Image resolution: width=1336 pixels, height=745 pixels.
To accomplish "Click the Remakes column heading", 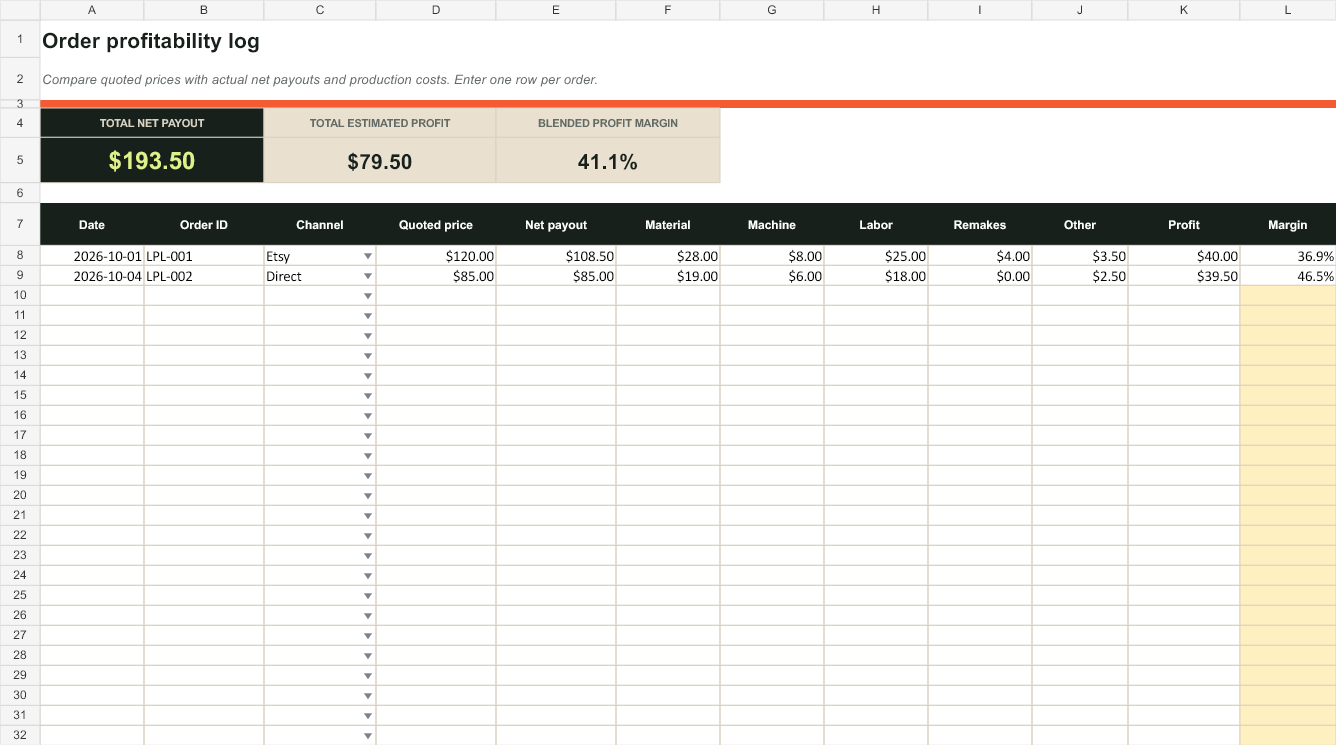I will (980, 225).
